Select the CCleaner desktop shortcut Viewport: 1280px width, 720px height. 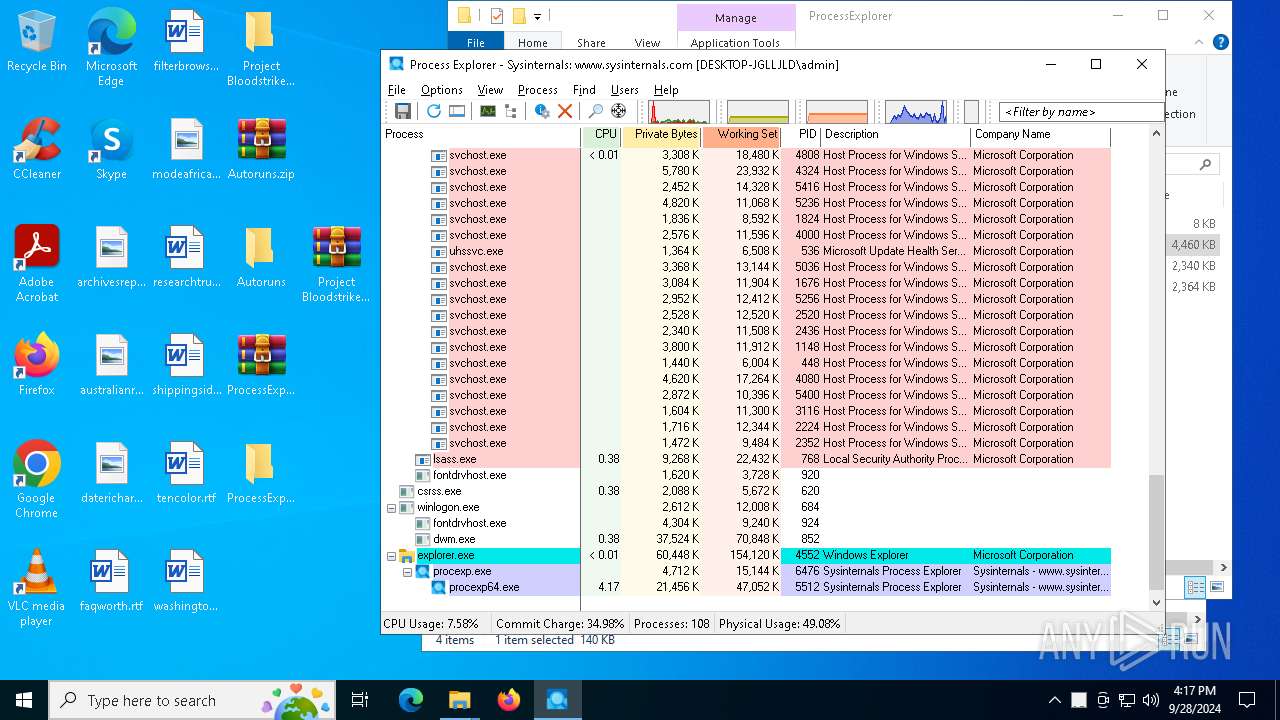pyautogui.click(x=37, y=149)
